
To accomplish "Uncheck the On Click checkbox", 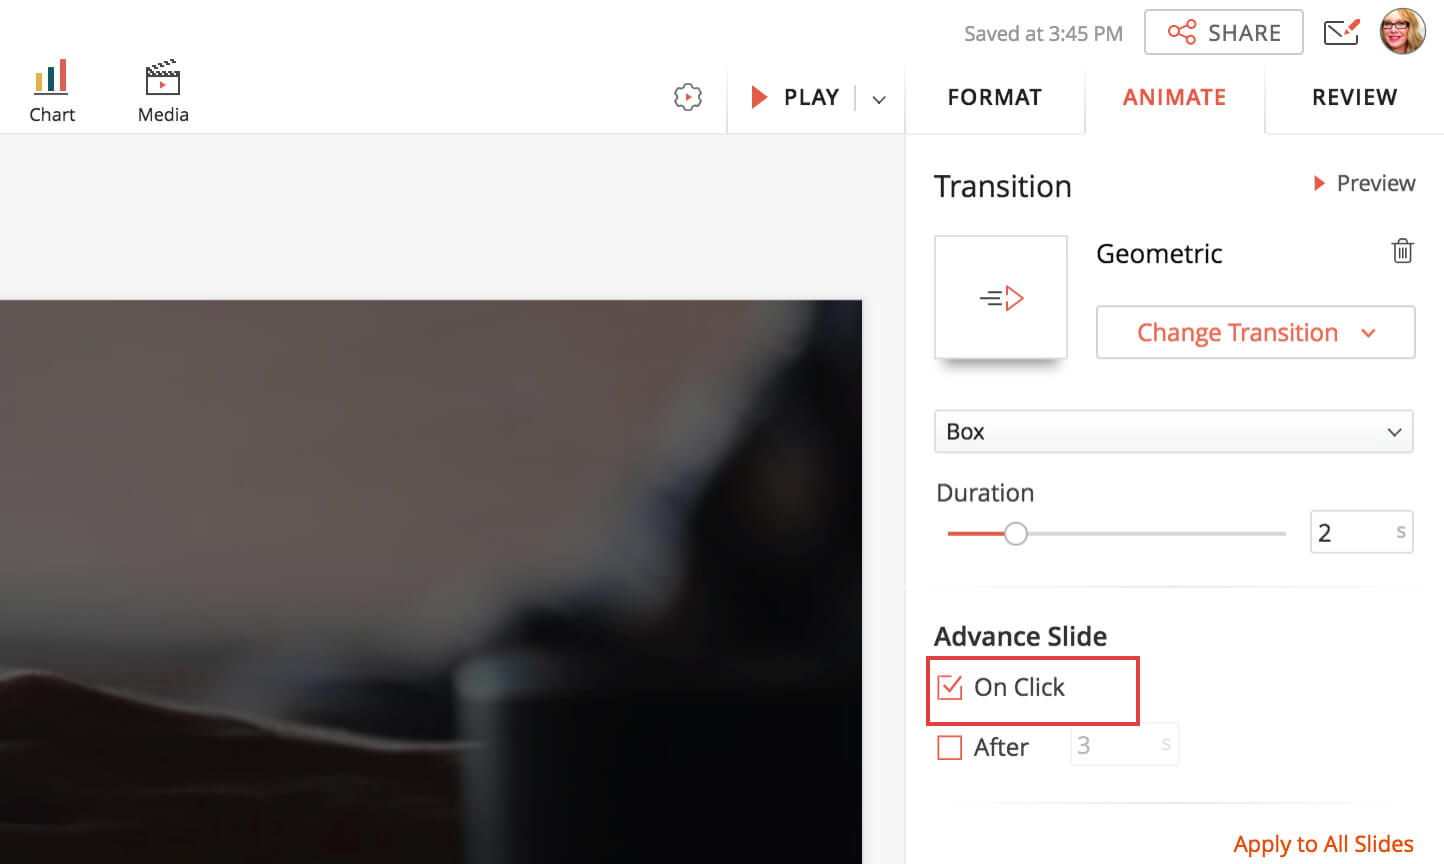I will tap(950, 687).
